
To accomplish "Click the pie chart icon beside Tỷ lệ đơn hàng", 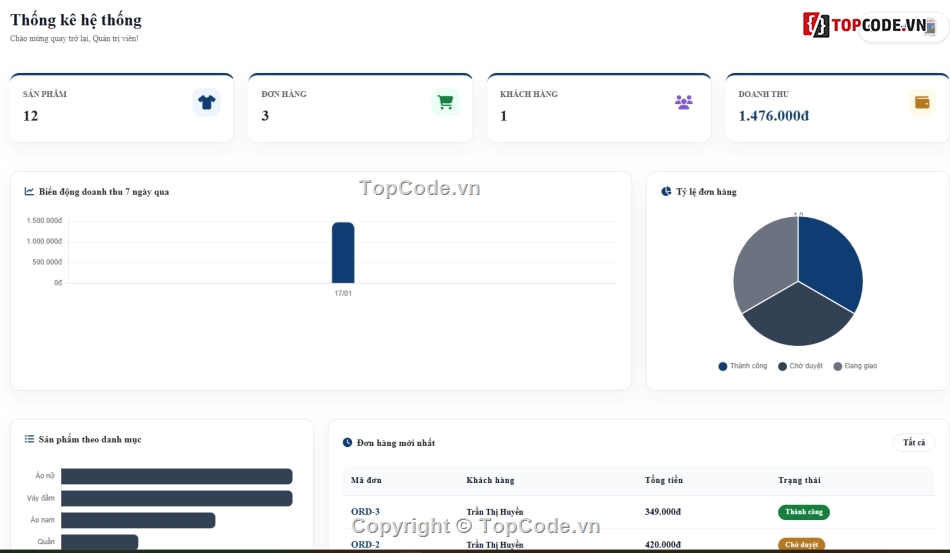I will click(x=666, y=191).
